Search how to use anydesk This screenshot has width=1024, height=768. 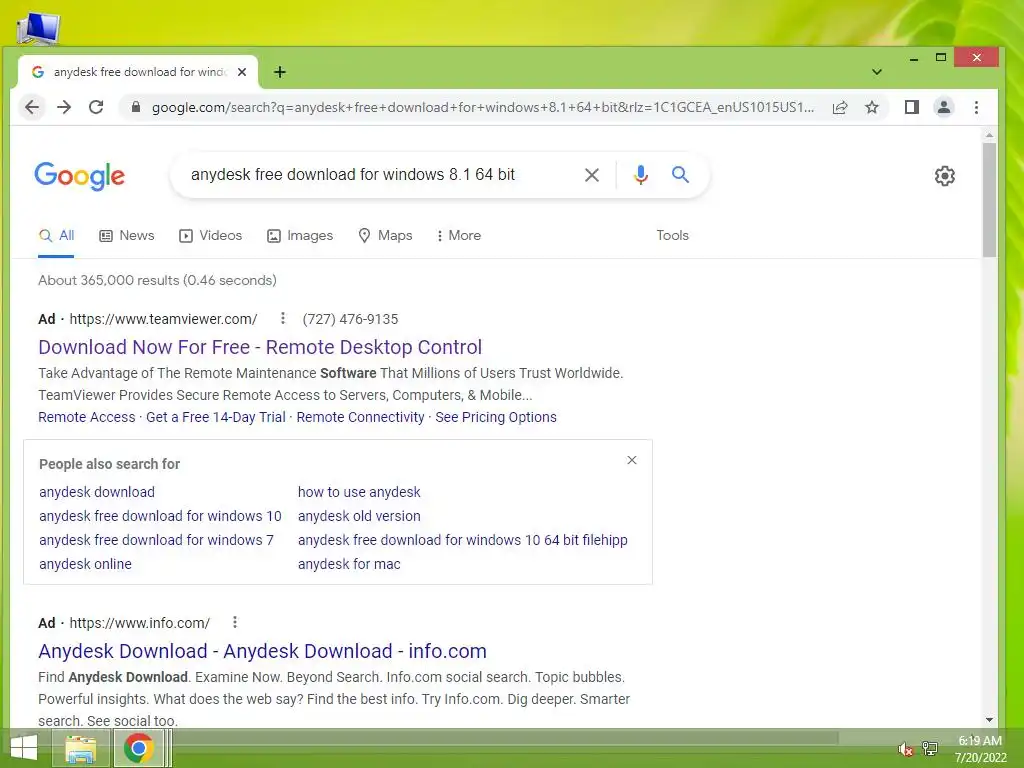[359, 492]
